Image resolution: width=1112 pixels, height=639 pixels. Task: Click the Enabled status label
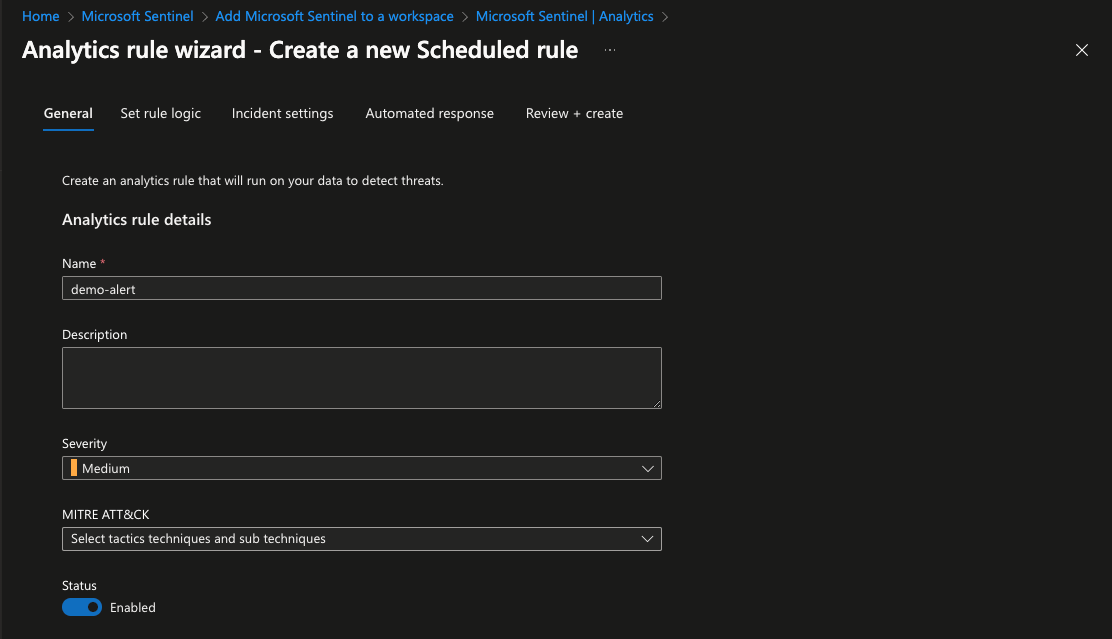tap(133, 608)
